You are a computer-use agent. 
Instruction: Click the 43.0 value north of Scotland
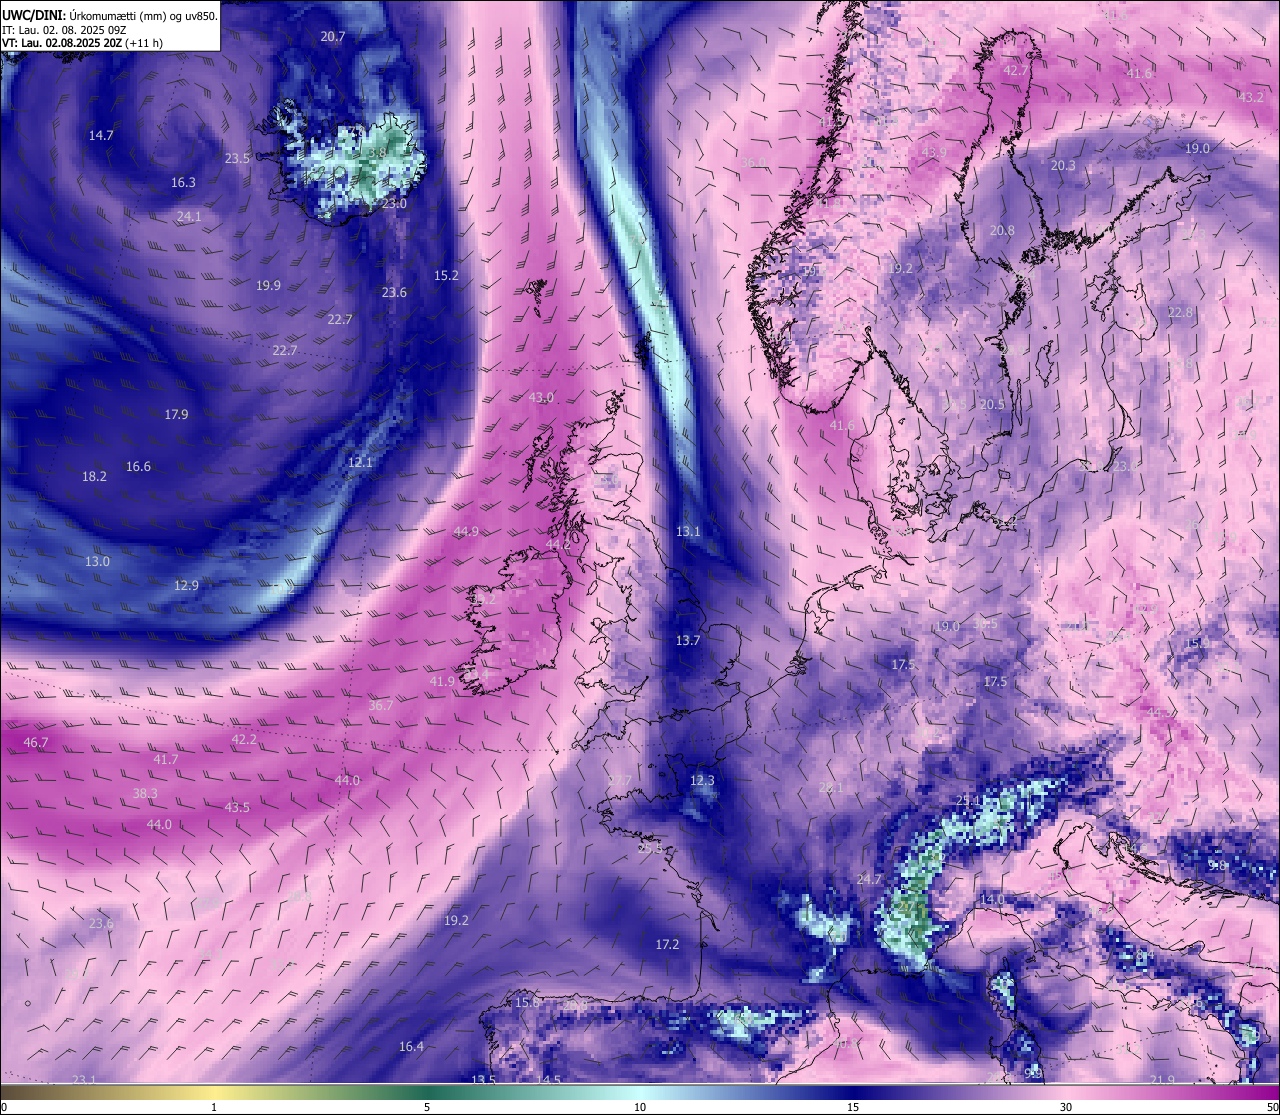(541, 397)
